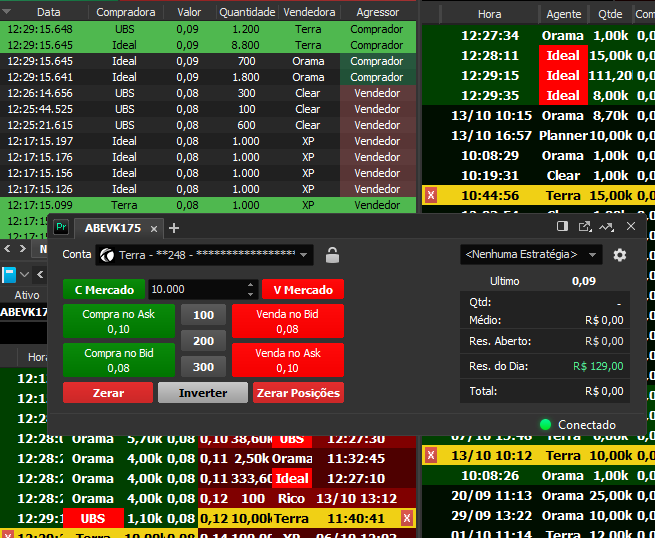This screenshot has width=655, height=538.
Task: Click Compra no Bid 0,08
Action: click(119, 360)
